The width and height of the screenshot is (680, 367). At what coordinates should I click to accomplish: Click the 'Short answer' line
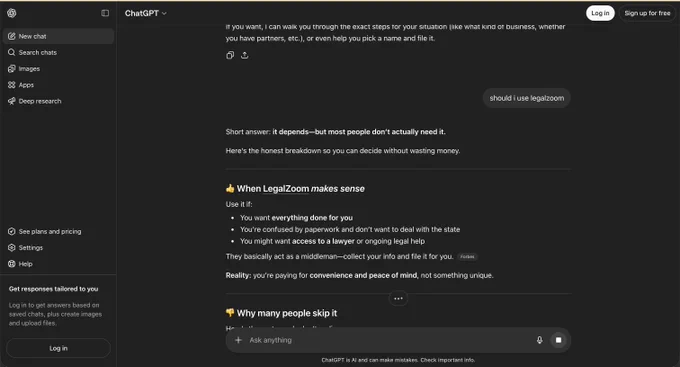[x=335, y=132]
